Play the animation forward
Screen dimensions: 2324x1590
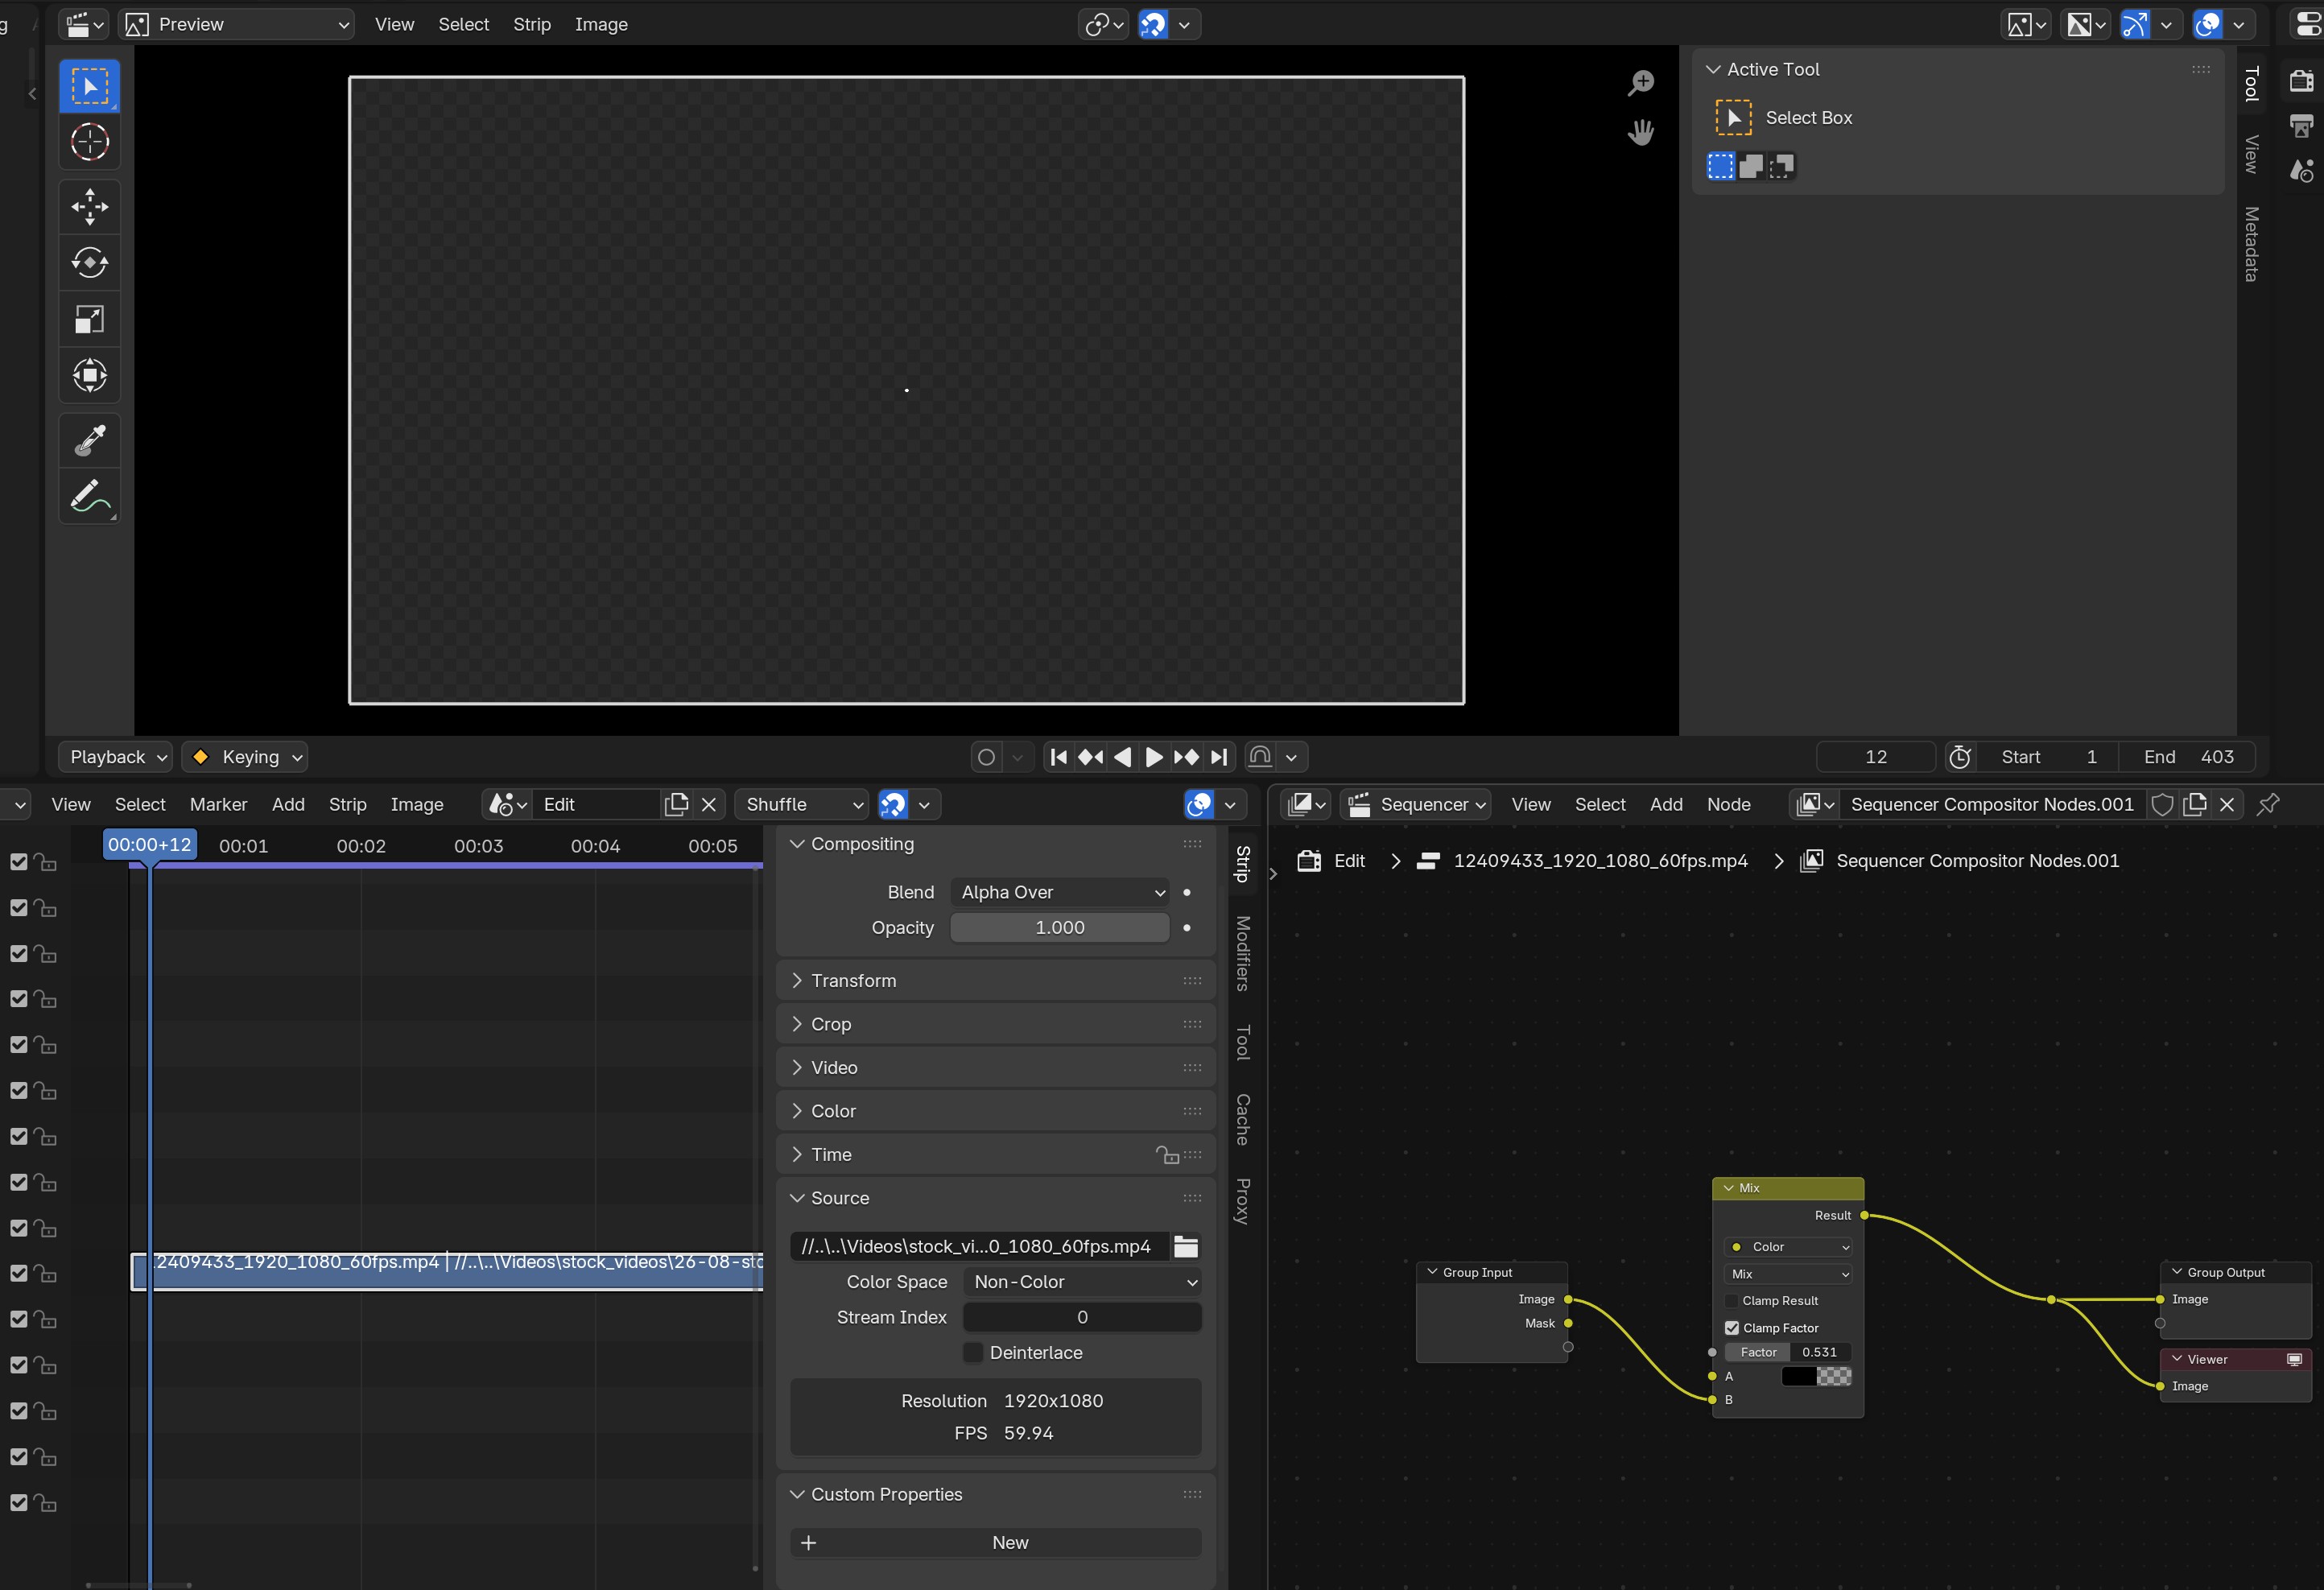(1154, 757)
